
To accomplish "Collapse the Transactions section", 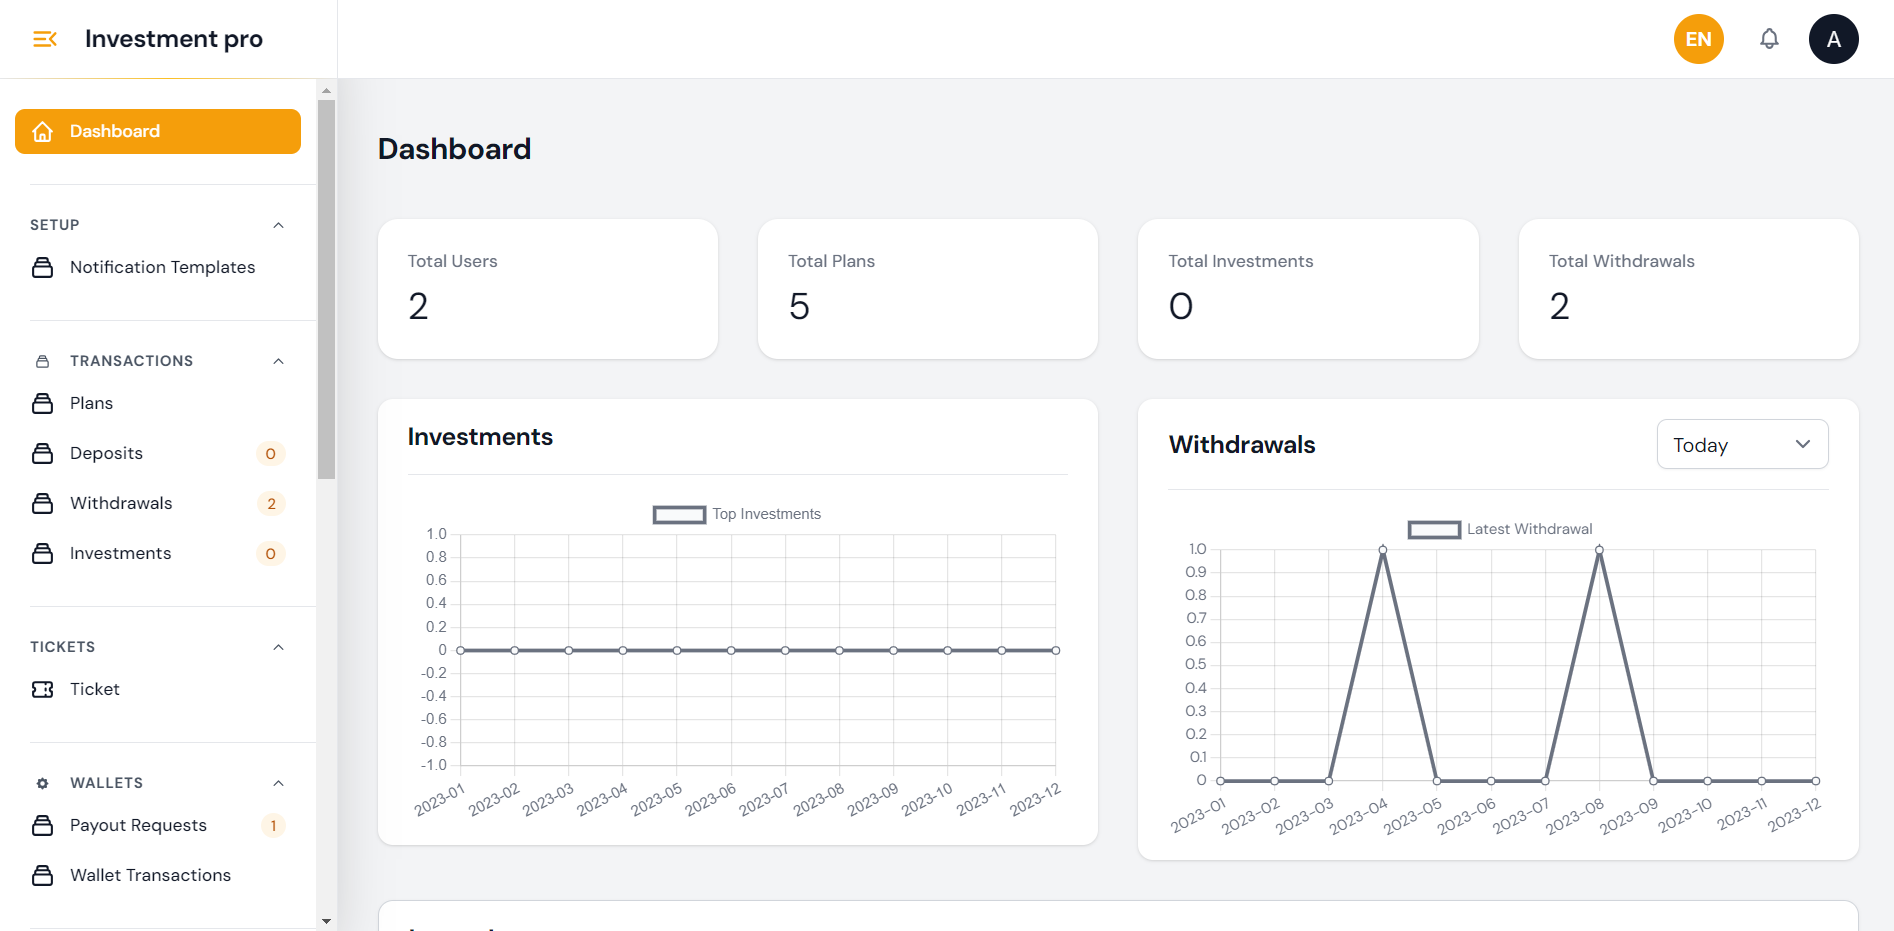I will [x=279, y=361].
